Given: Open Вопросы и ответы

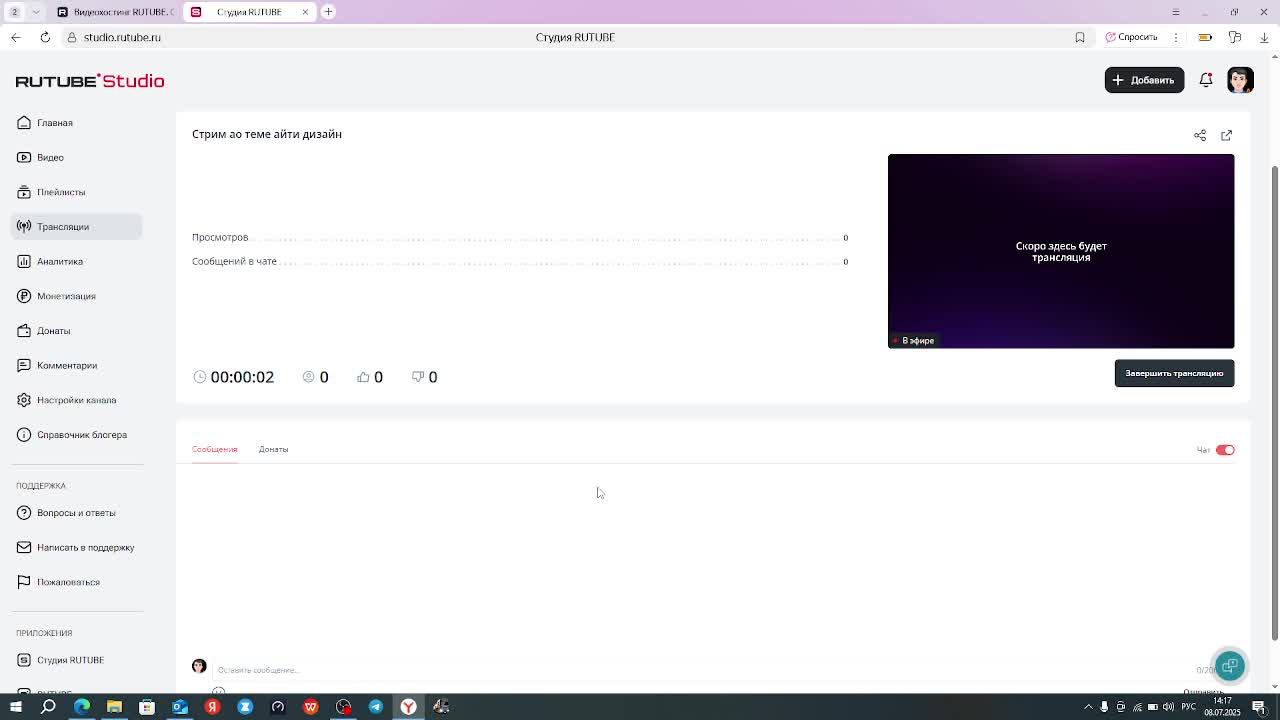Looking at the screenshot, I should [x=76, y=513].
